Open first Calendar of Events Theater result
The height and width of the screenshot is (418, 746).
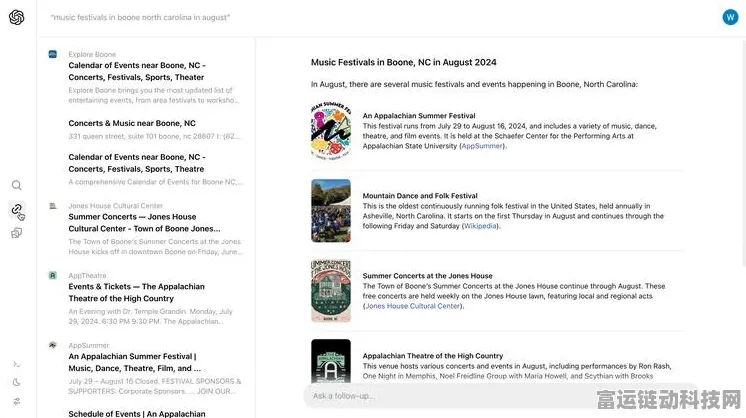[x=137, y=71]
